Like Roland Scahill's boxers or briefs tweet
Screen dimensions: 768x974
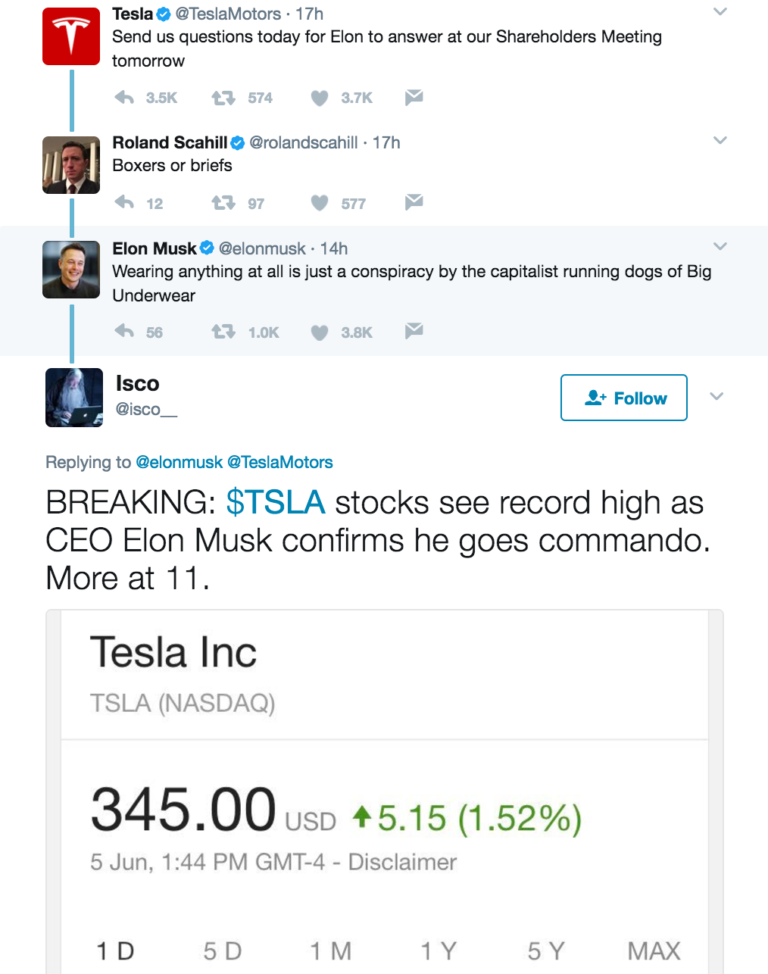pos(320,203)
